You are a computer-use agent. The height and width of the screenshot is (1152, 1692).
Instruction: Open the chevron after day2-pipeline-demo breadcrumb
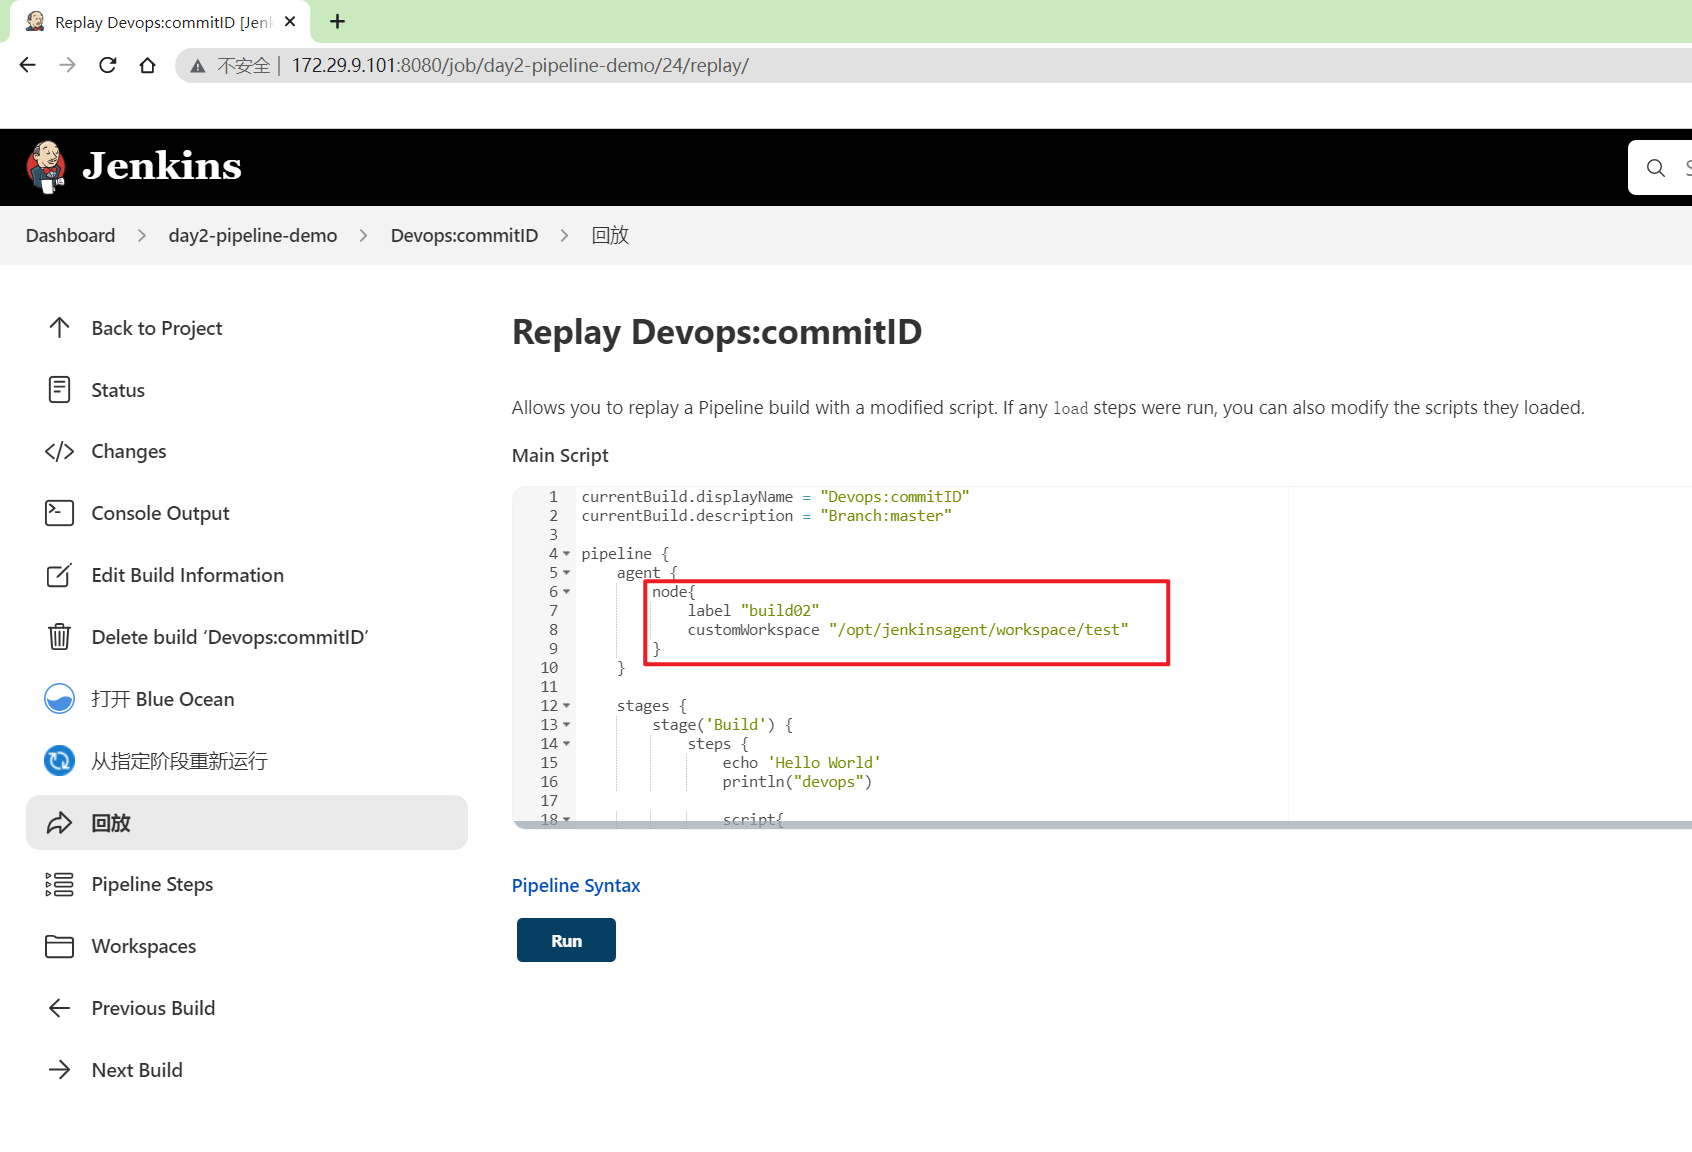[x=364, y=235]
